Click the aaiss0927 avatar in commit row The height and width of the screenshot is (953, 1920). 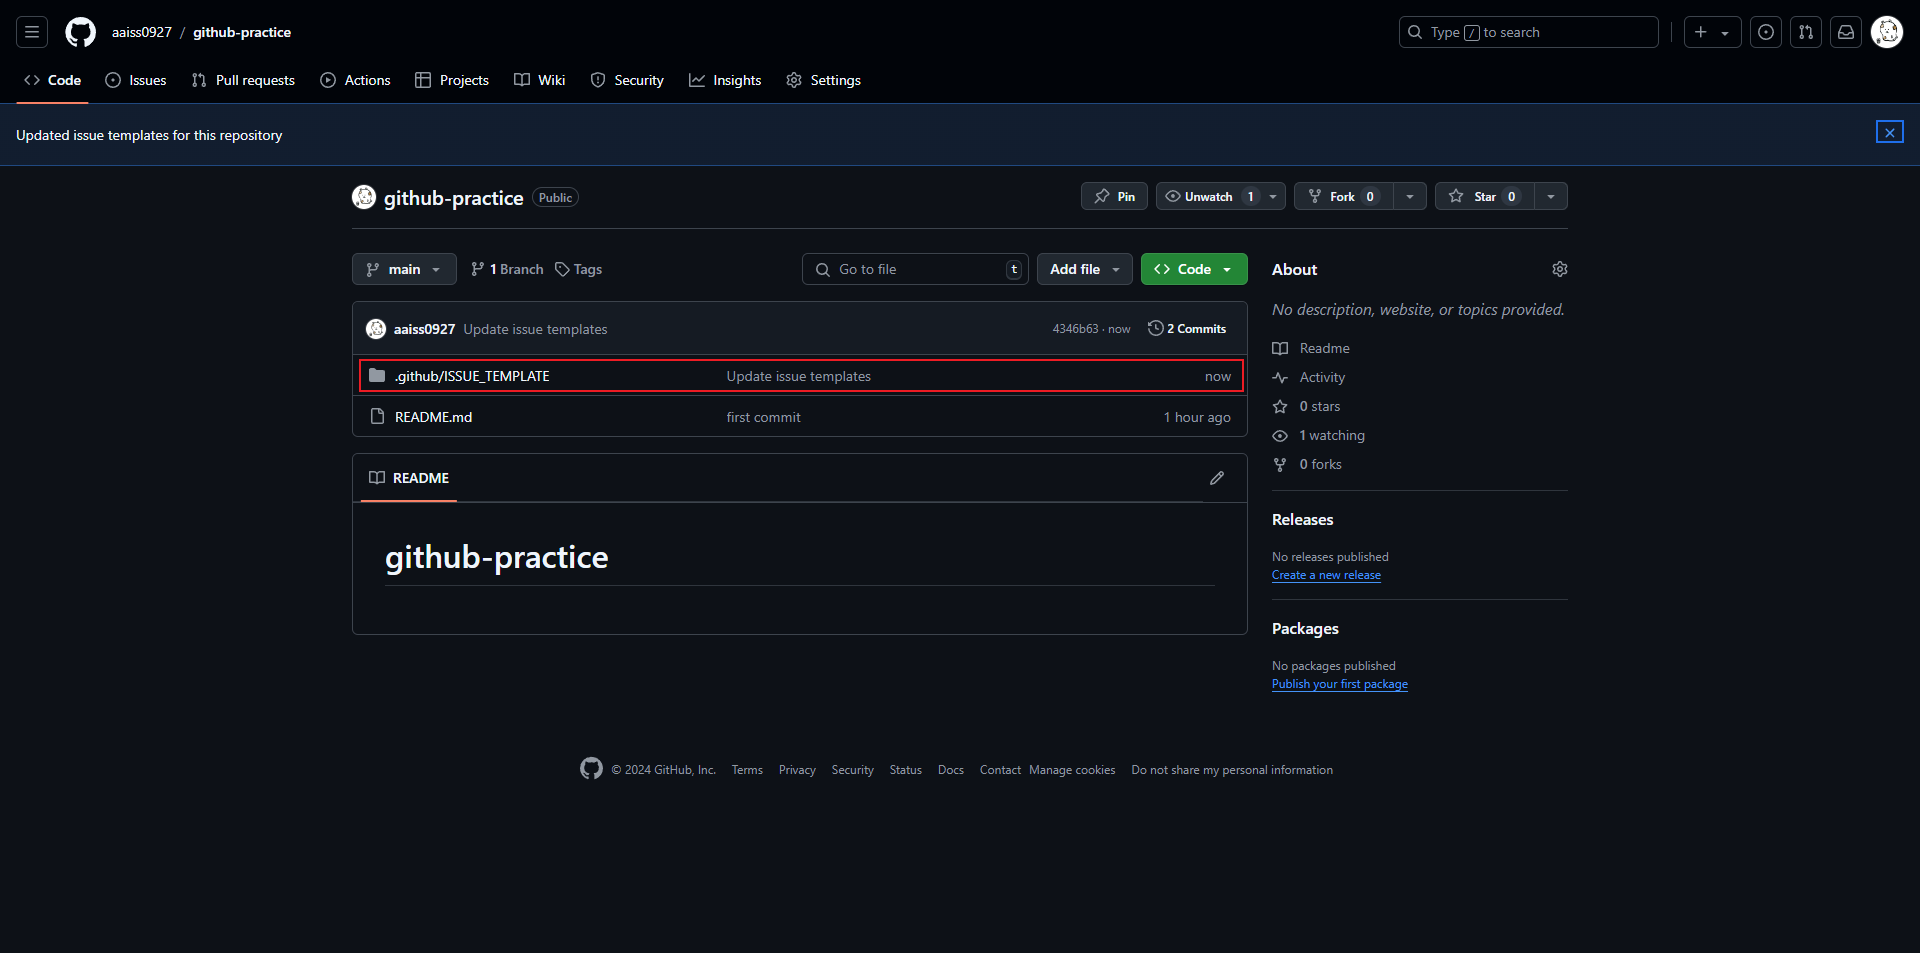376,329
